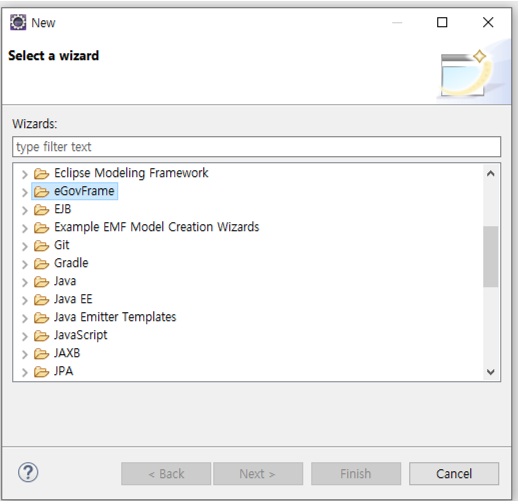Expand the JavaScript category
The height and width of the screenshot is (501, 518).
[25, 336]
